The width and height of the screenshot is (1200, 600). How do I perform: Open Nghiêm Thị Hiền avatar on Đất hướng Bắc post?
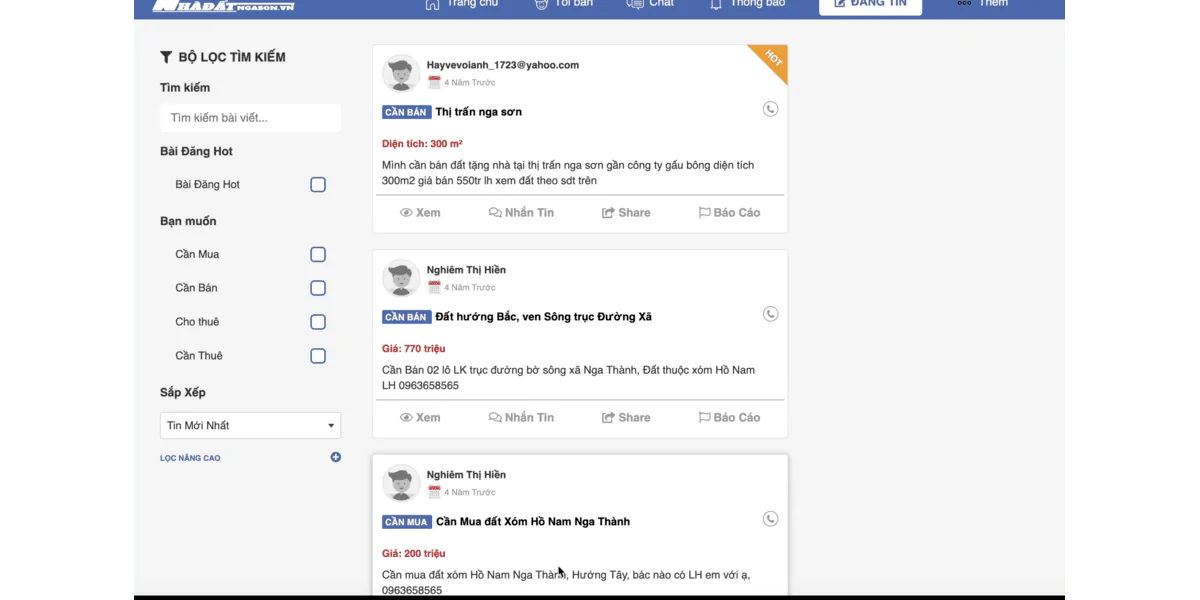pos(401,278)
